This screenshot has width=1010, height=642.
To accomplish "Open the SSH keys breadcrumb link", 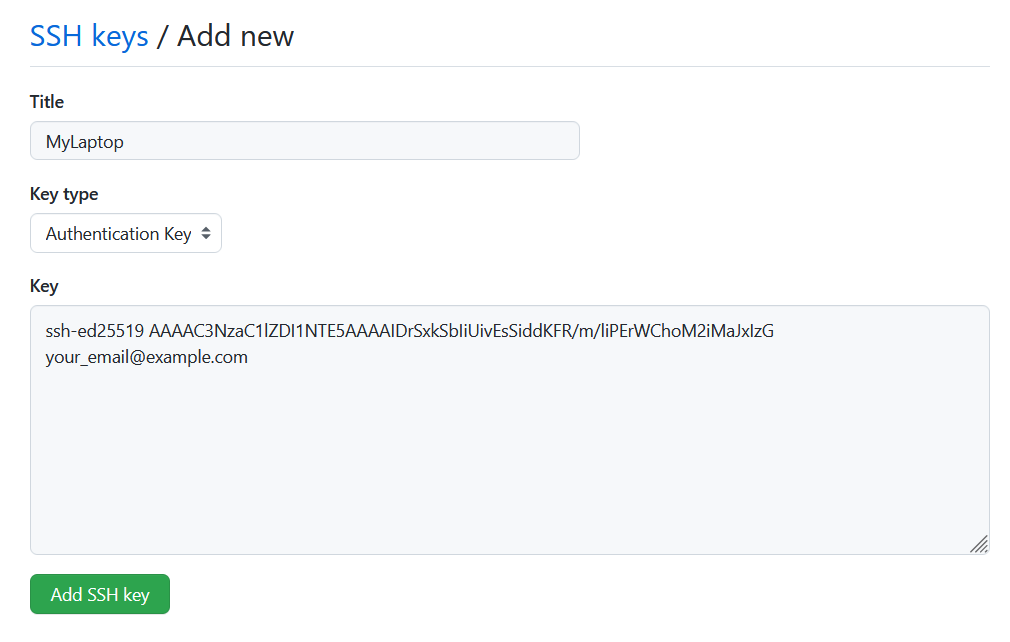I will pos(89,37).
